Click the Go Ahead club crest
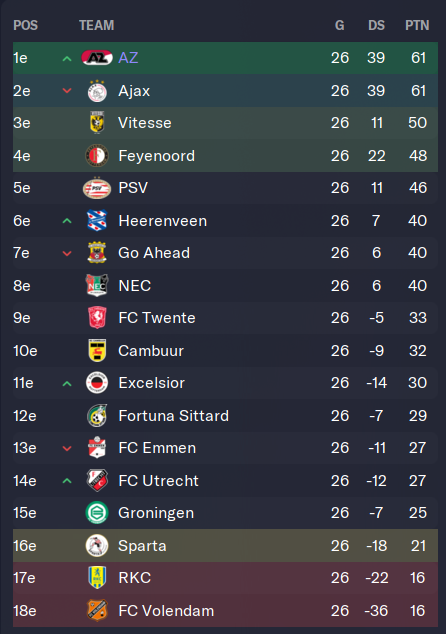Screen dimensions: 446x634 coord(97,253)
